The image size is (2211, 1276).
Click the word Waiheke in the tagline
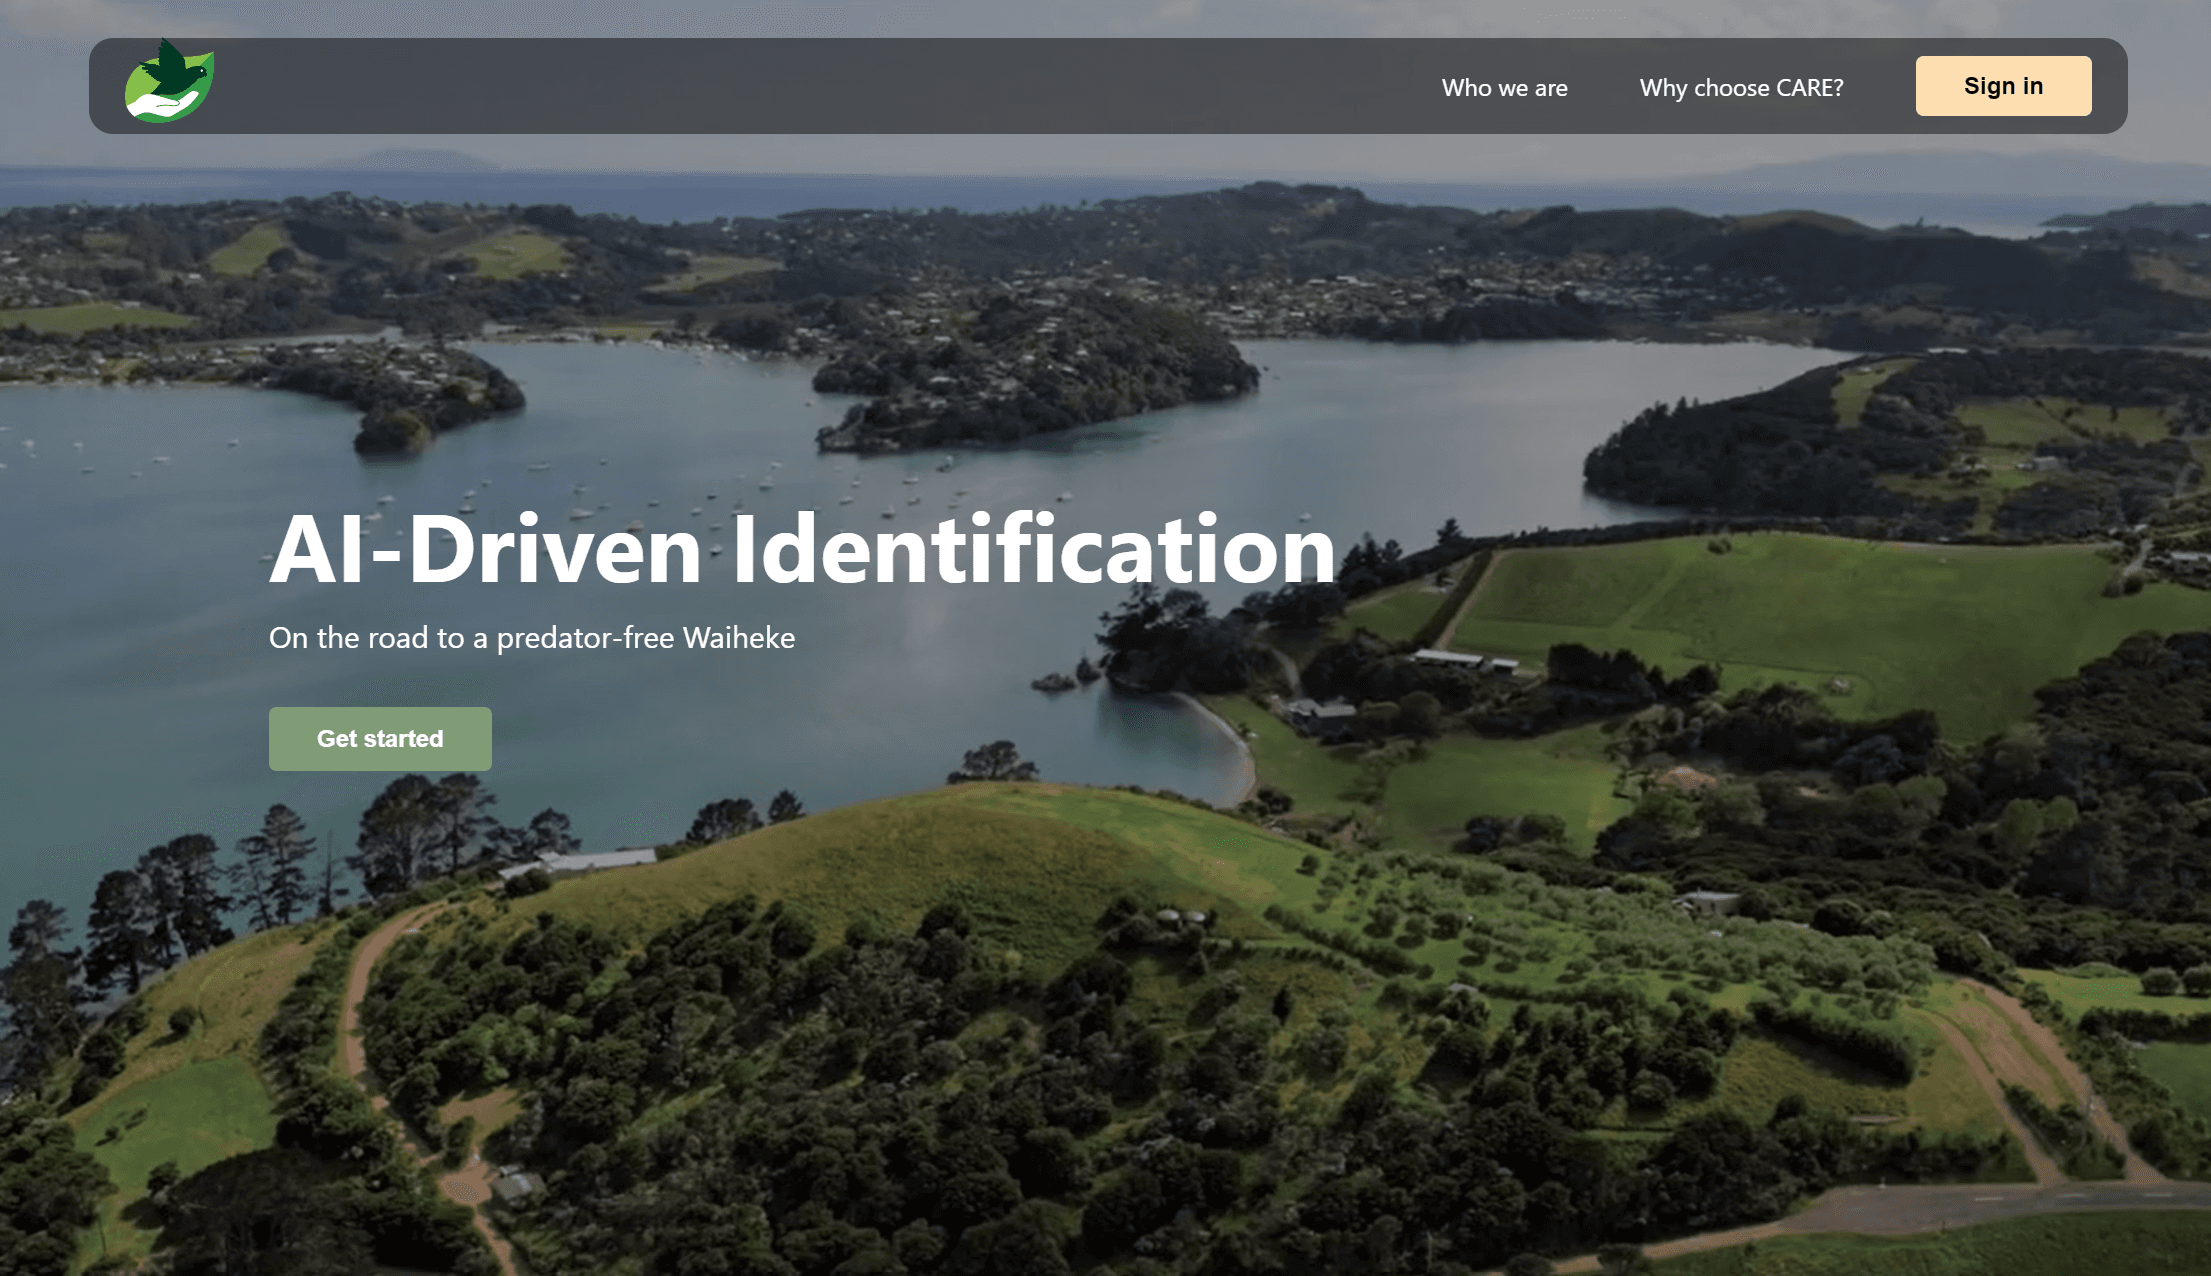[x=739, y=638]
